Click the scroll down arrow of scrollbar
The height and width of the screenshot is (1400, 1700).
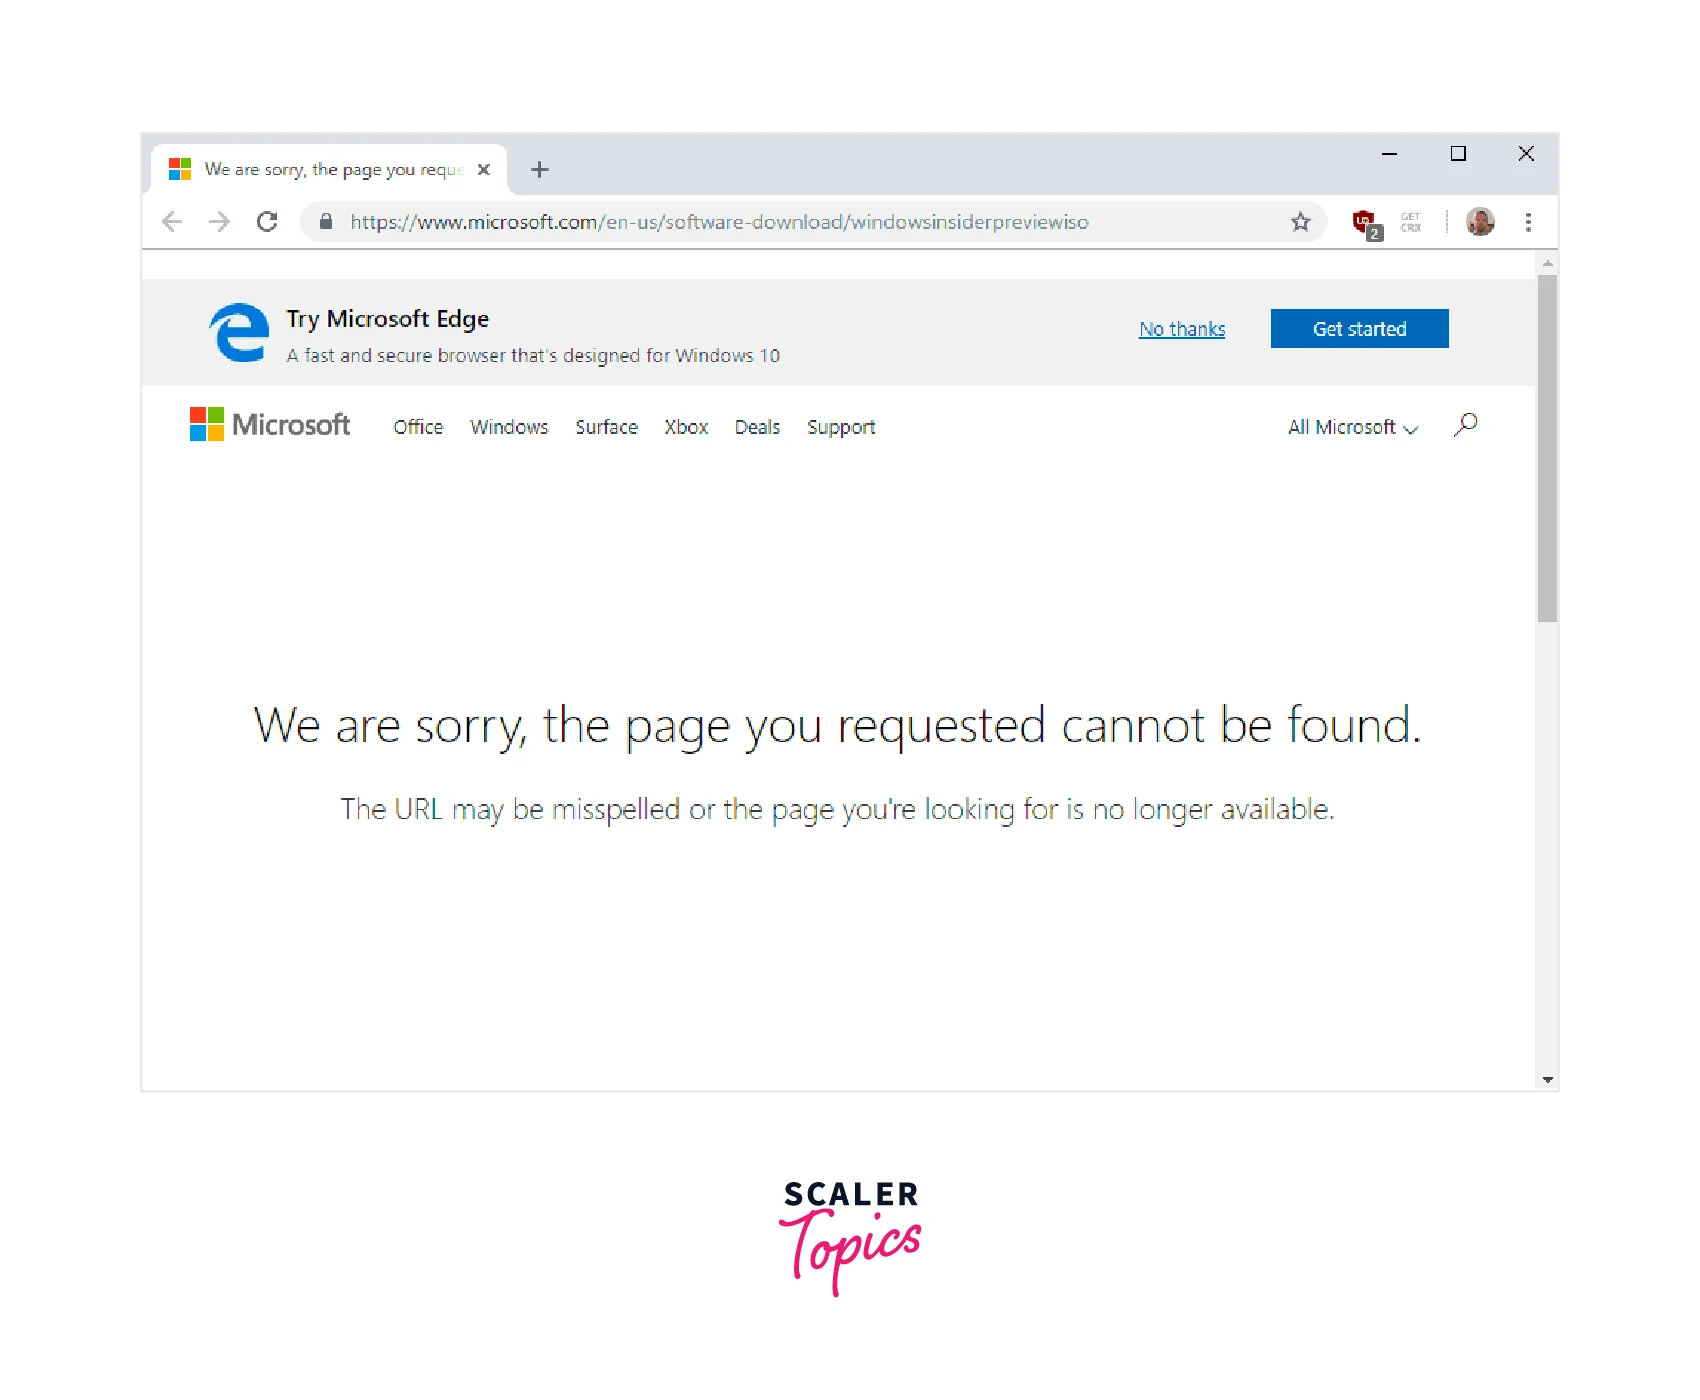coord(1547,1080)
